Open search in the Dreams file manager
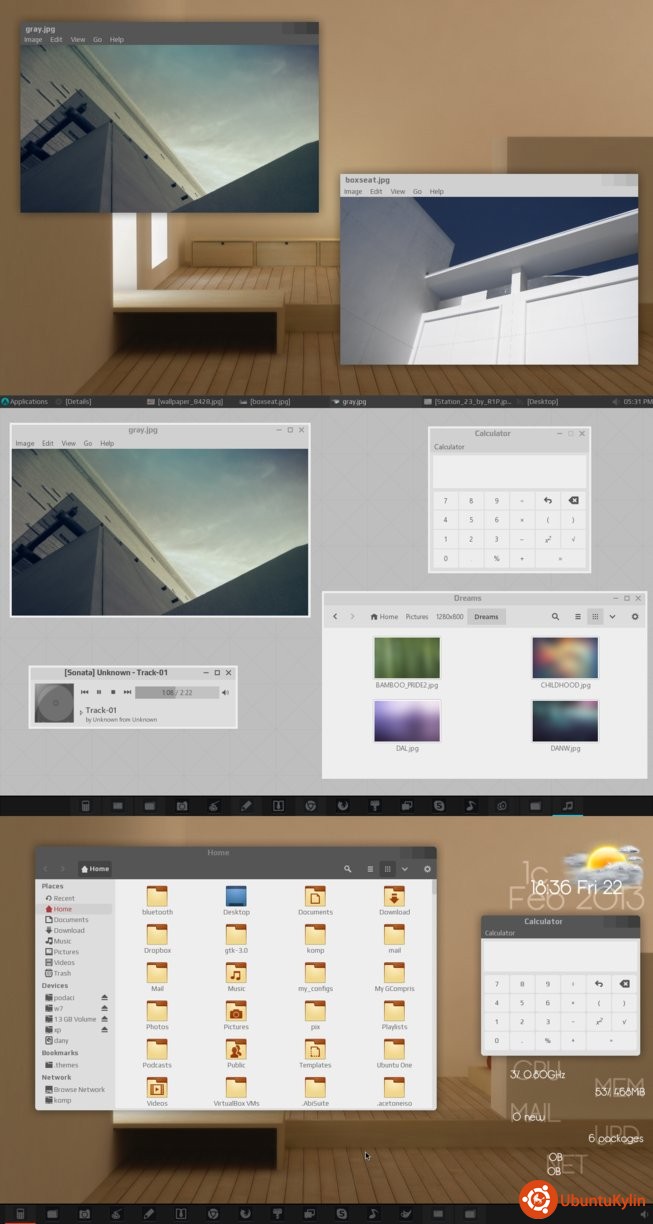 click(x=555, y=617)
